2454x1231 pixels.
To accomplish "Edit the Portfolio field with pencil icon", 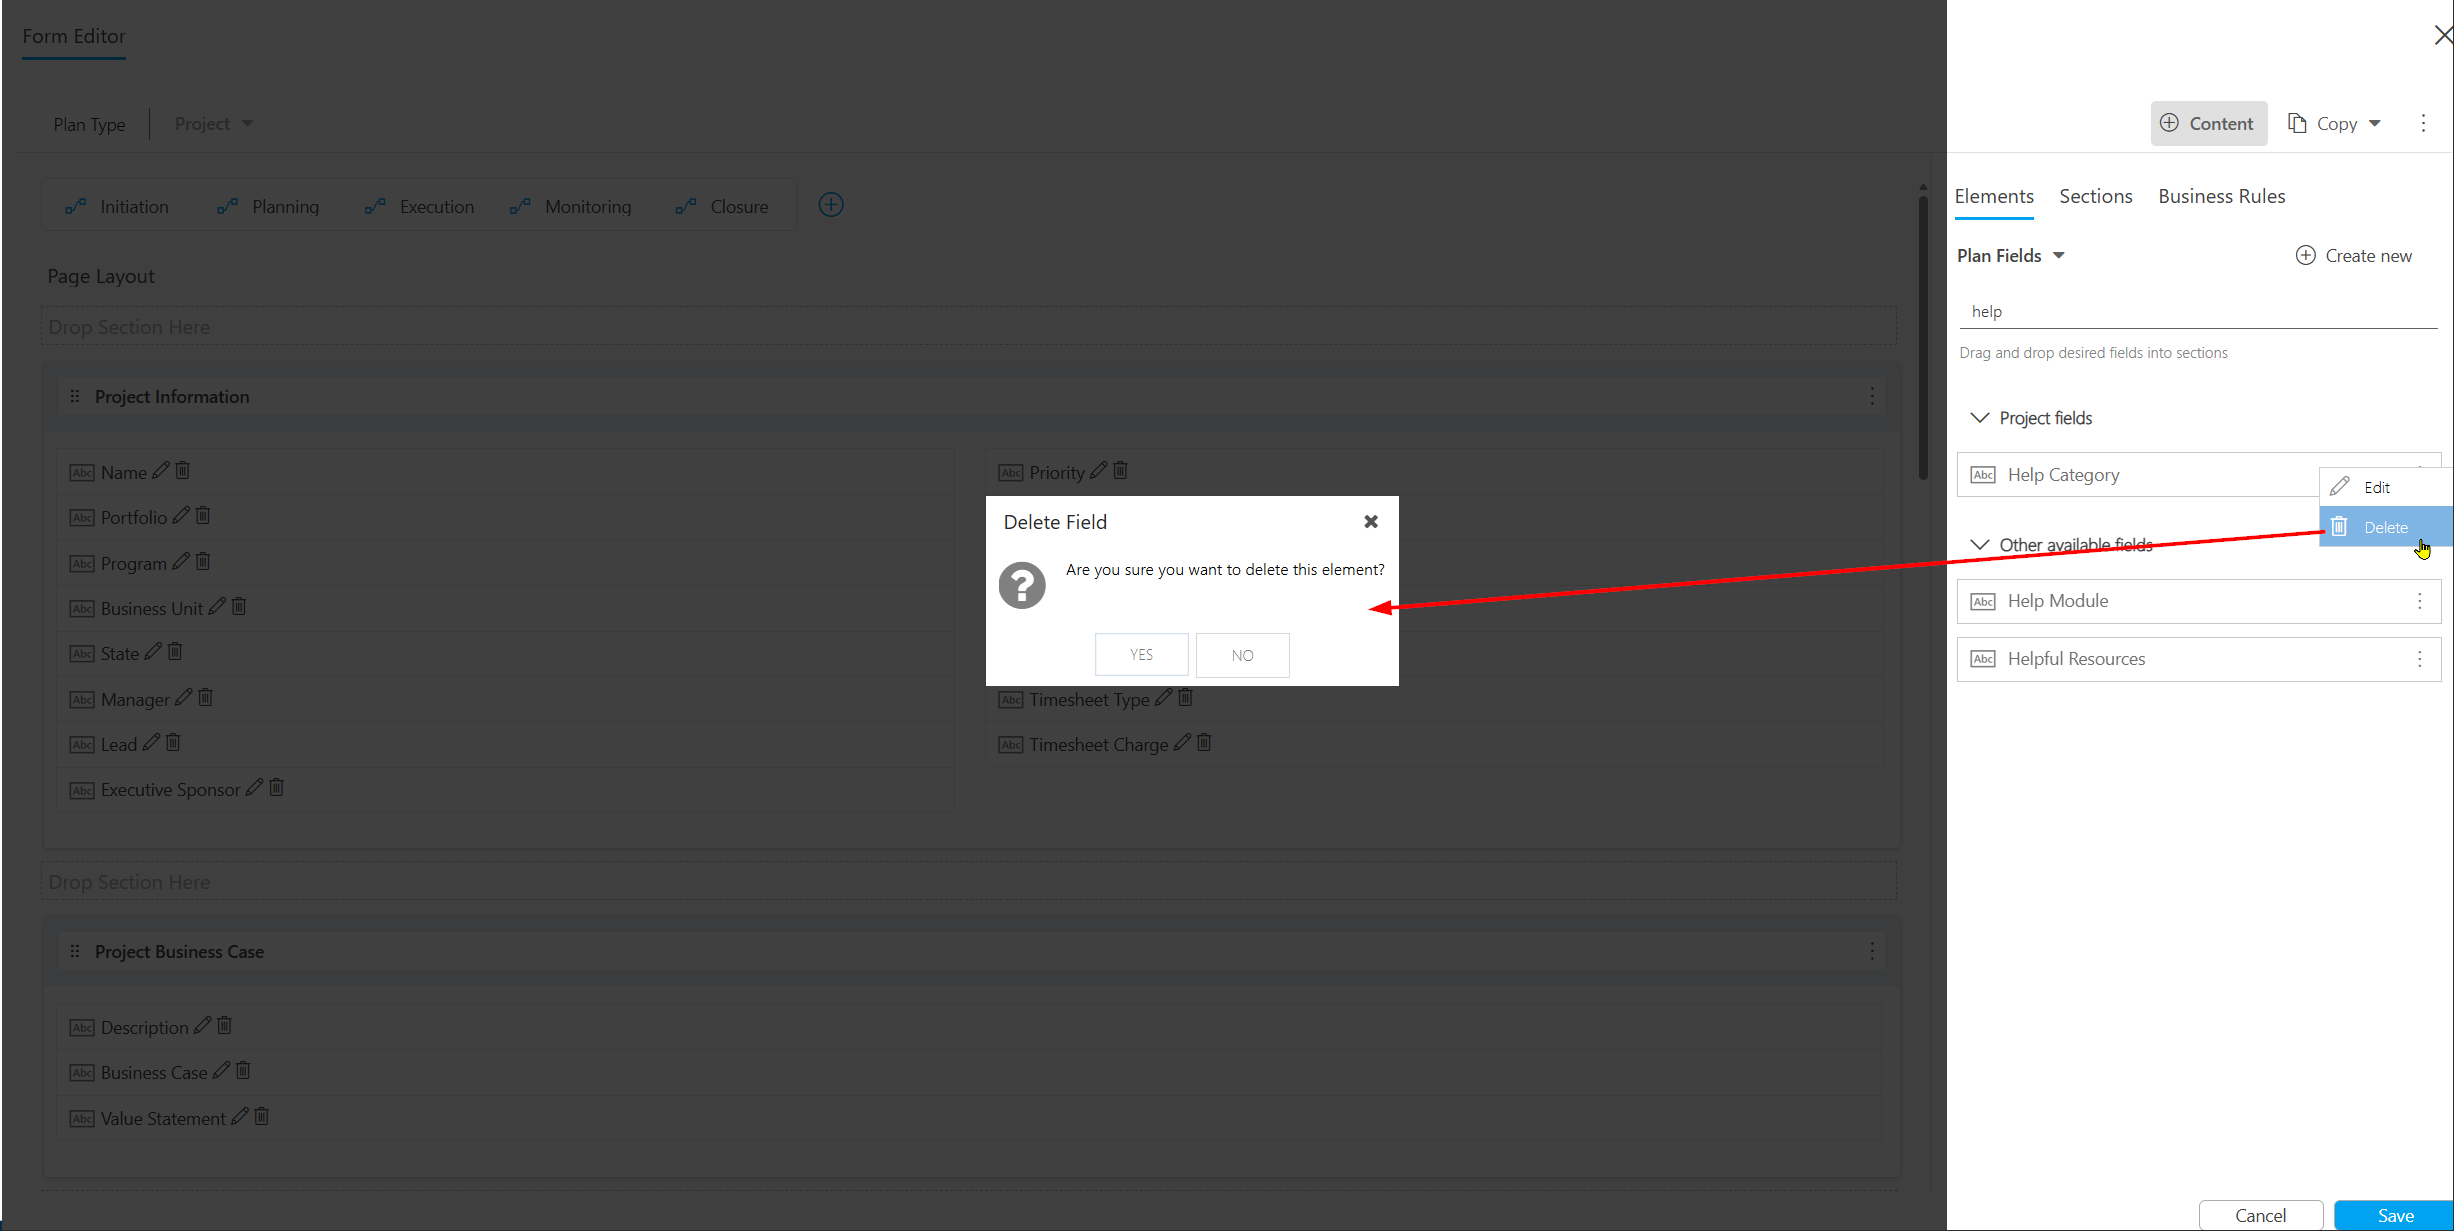I will tap(181, 516).
